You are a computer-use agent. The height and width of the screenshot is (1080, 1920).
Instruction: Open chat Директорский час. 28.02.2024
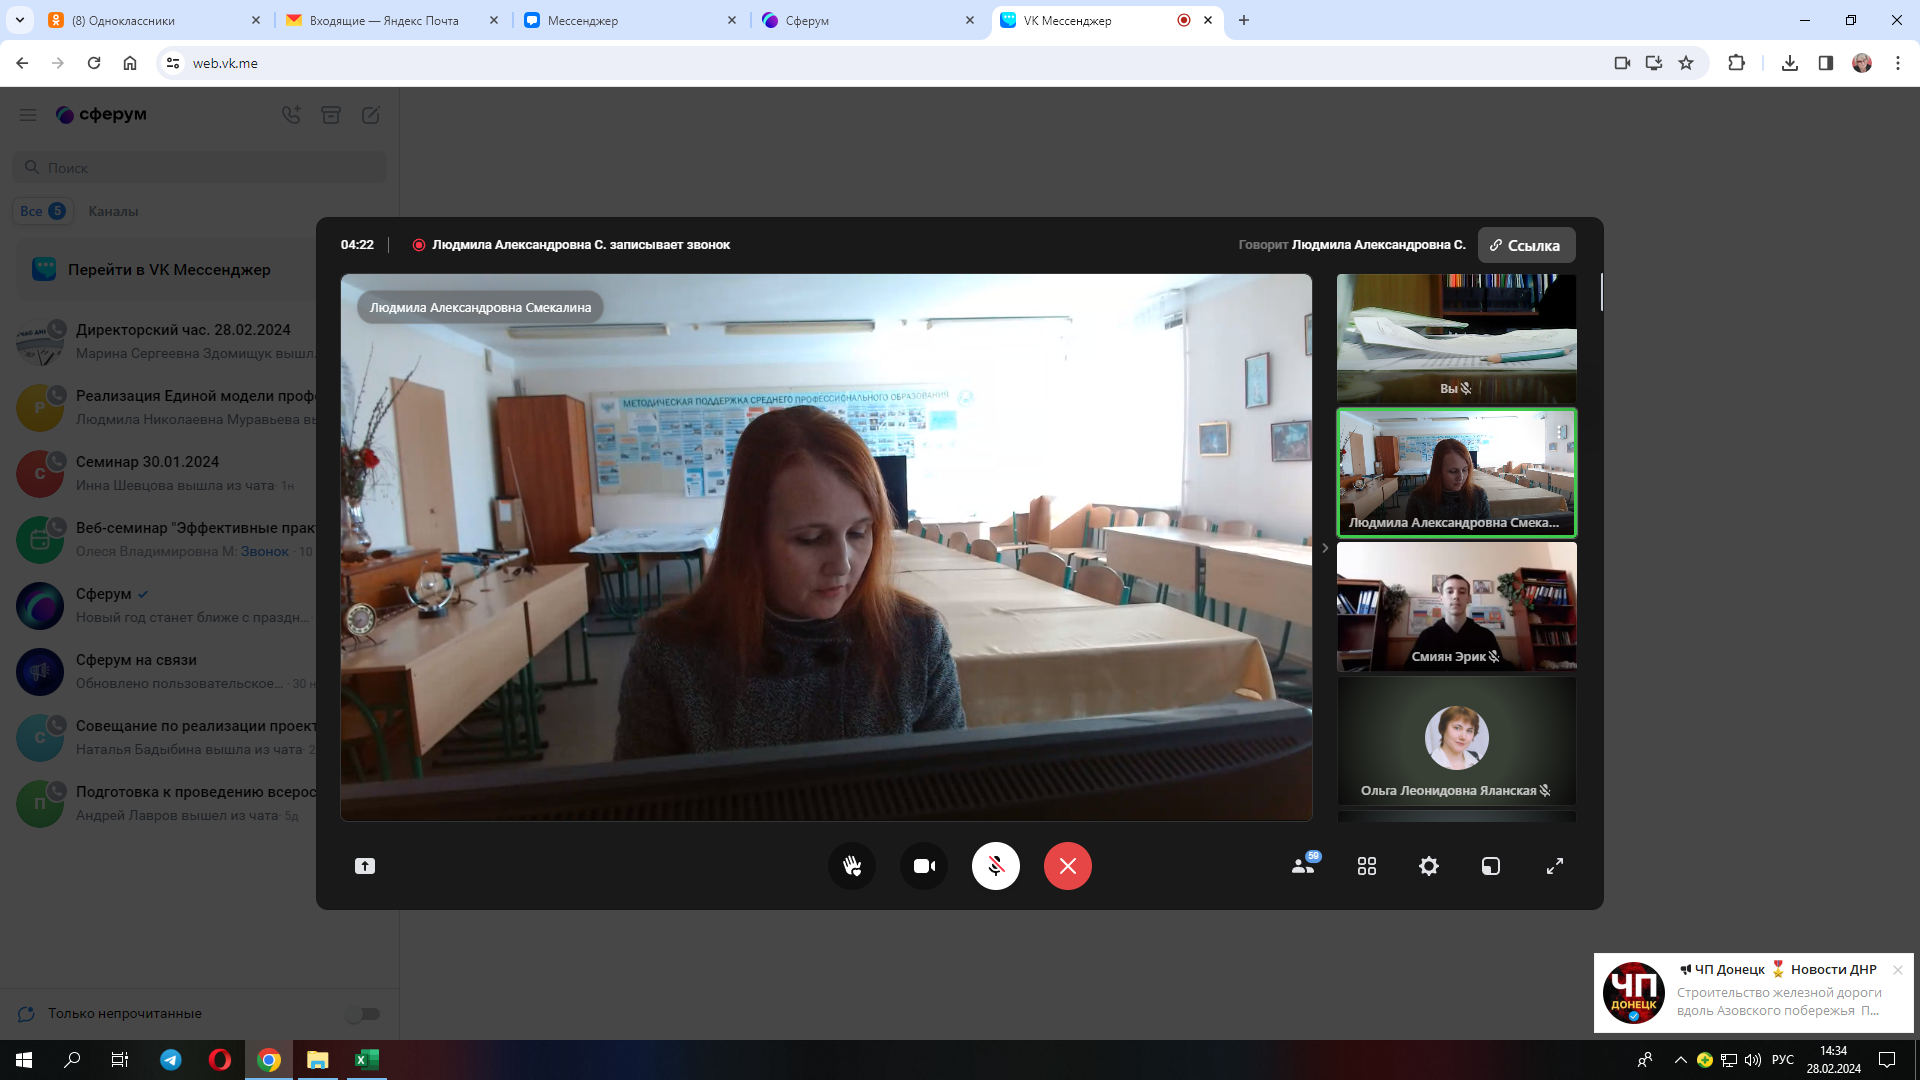(166, 341)
